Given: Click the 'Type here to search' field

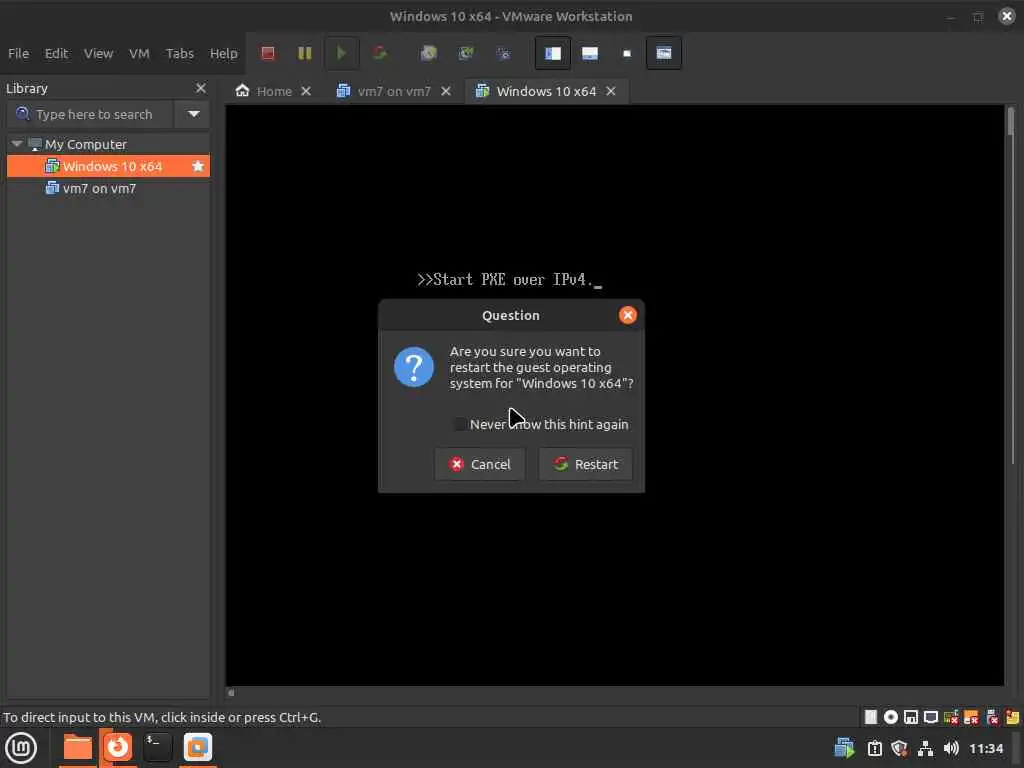Looking at the screenshot, I should [91, 114].
